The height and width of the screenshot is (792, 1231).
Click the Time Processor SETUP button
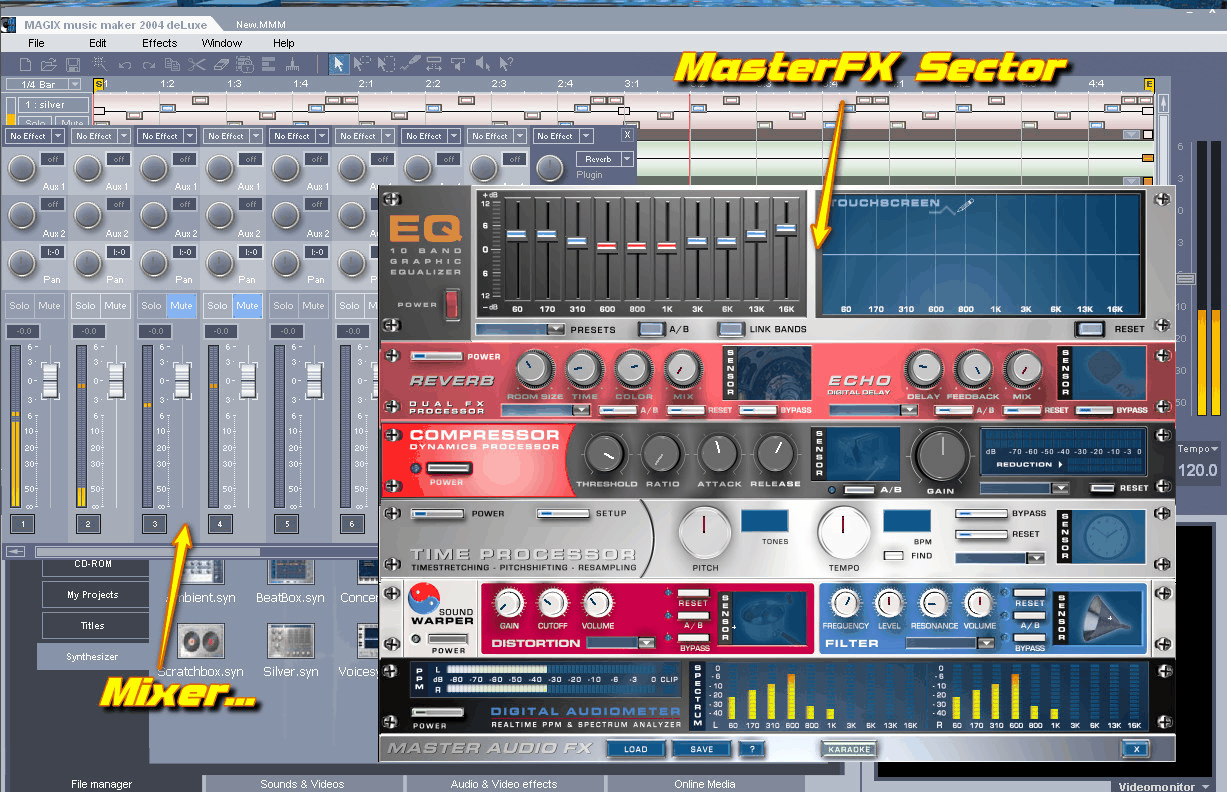coord(563,514)
